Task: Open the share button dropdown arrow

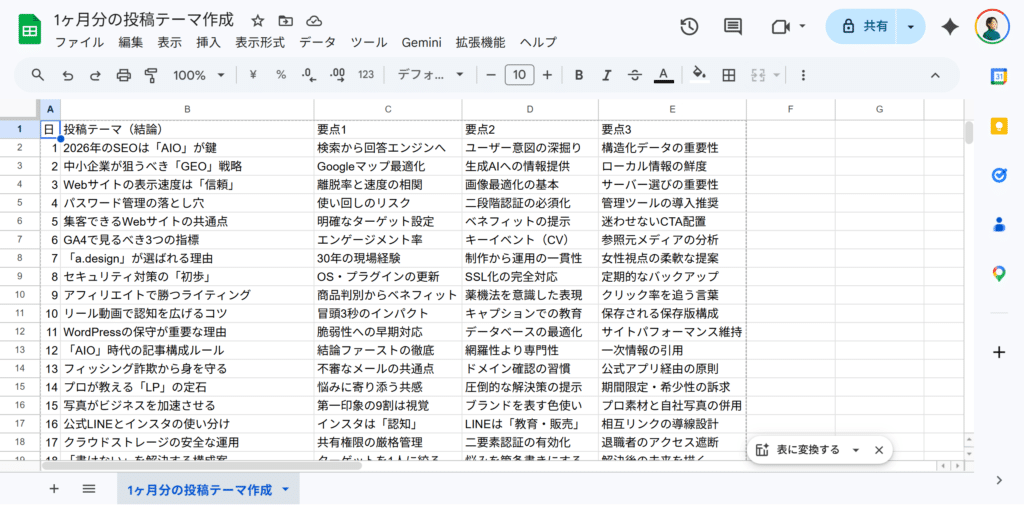Action: (x=910, y=27)
